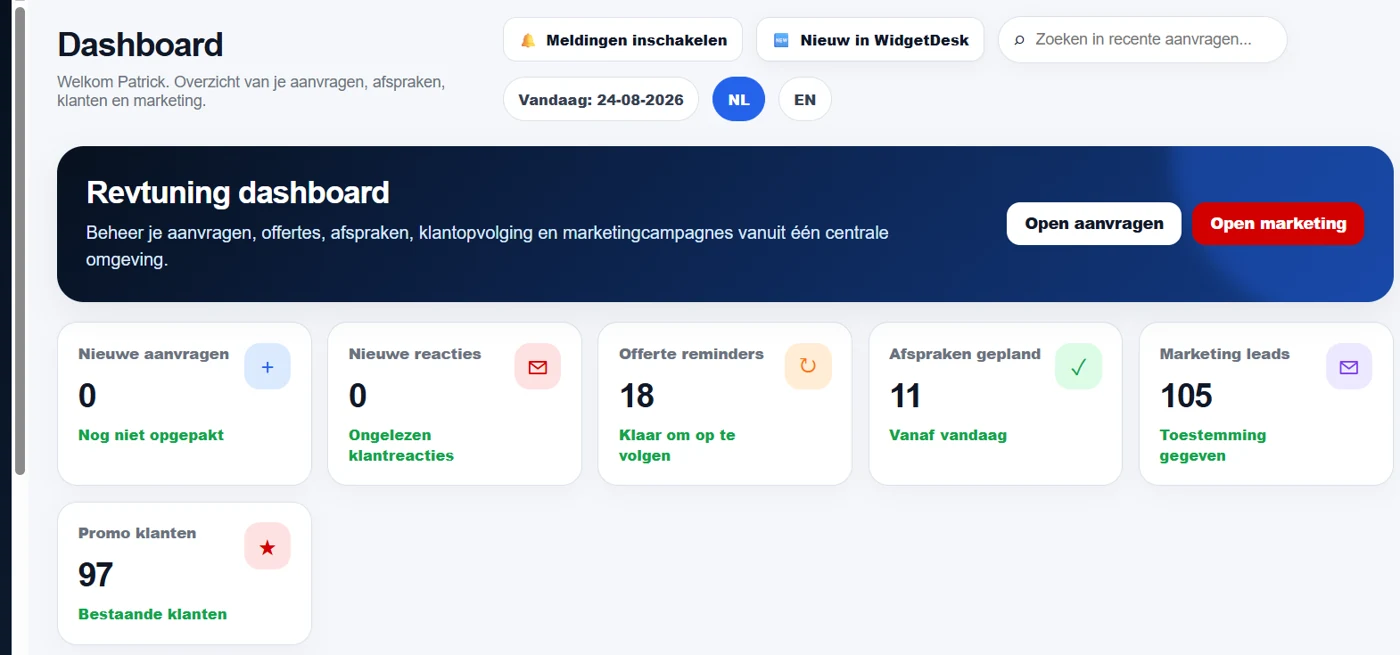The image size is (1400, 655).
Task: Click the value 18 for Offerte reminders
Action: [x=637, y=396]
